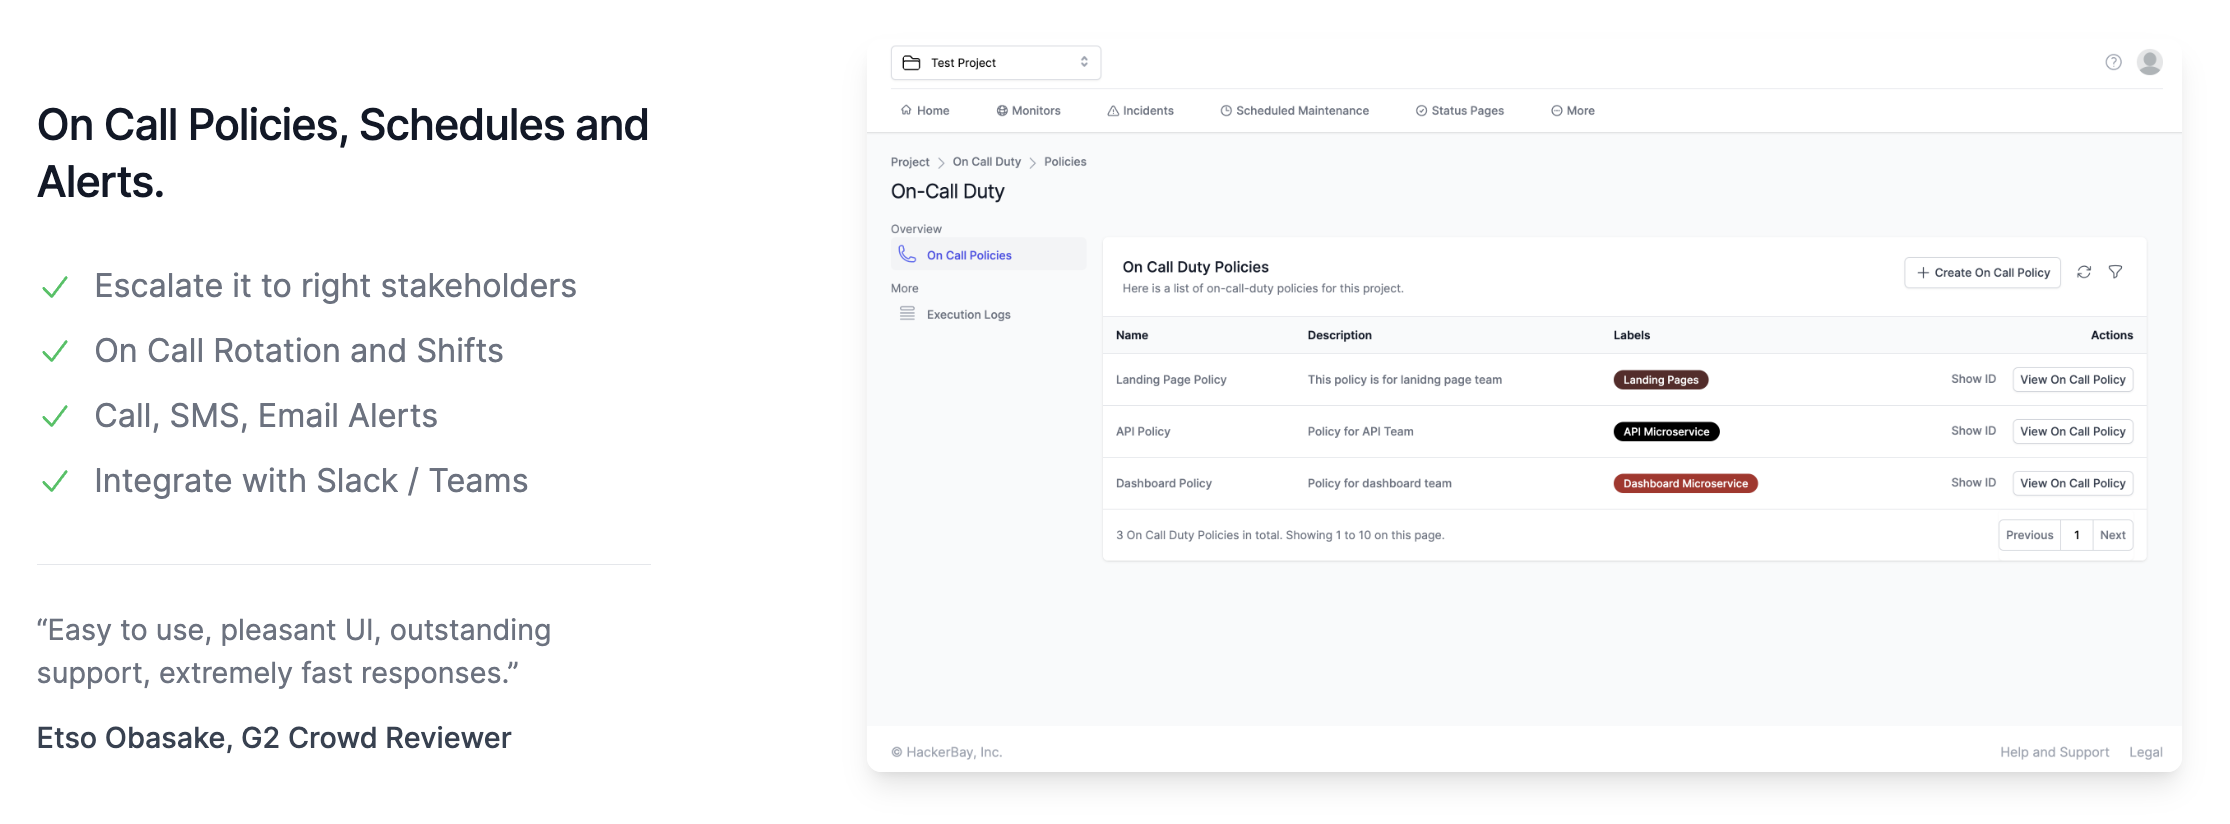Open the More navigation menu
The height and width of the screenshot is (824, 2230).
point(1573,111)
